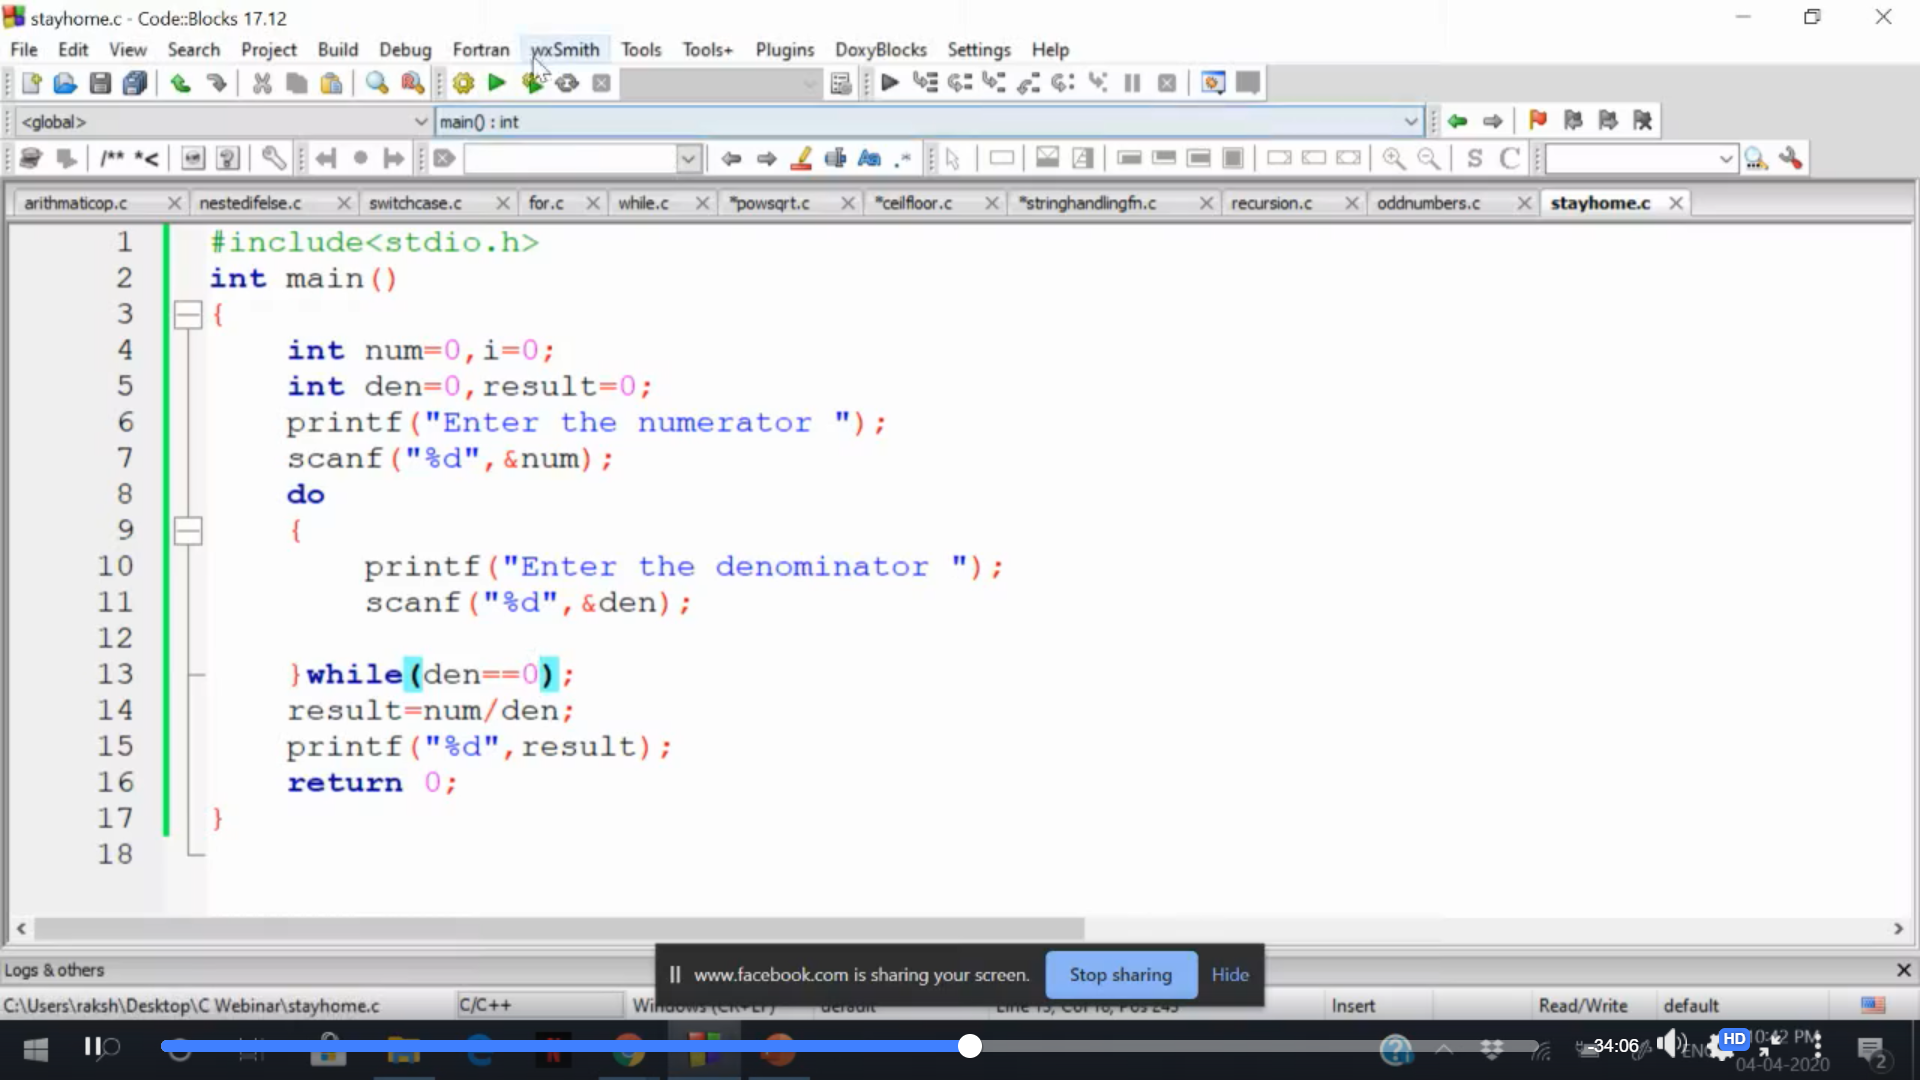Click the horizontal editor scrollbar
The image size is (1920, 1080).
point(560,929)
